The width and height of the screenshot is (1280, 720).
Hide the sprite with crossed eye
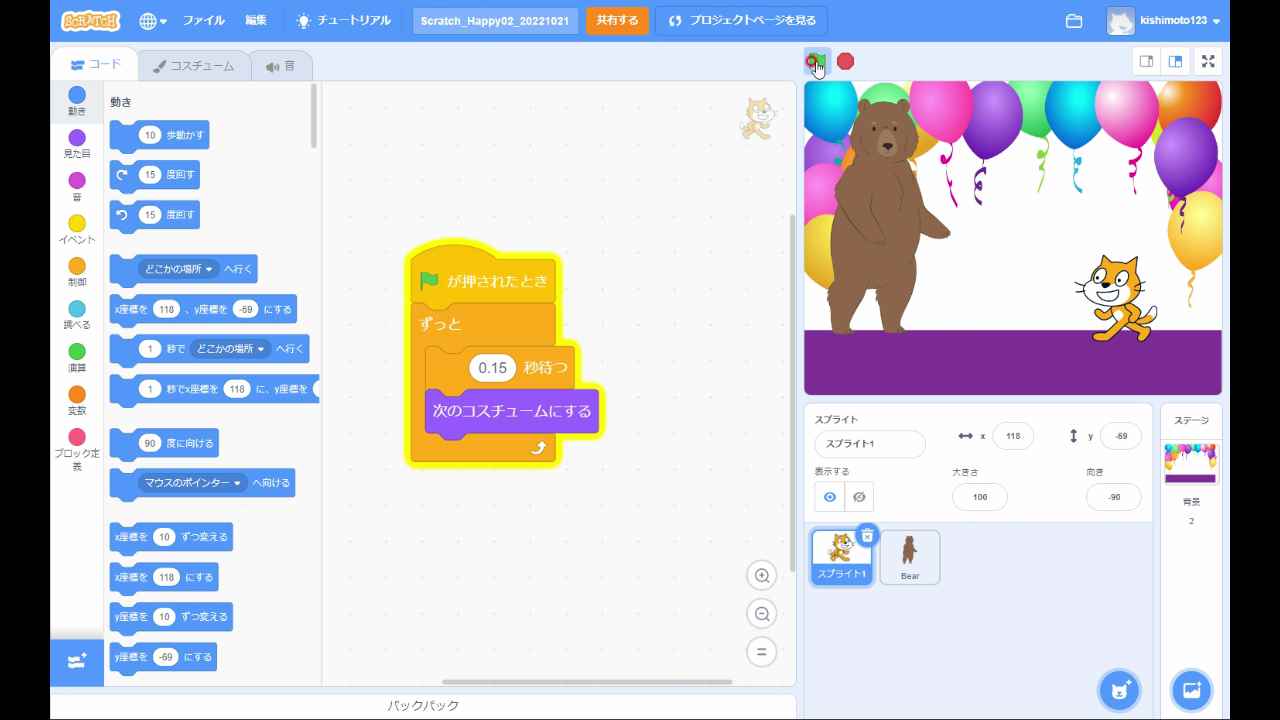[x=859, y=497]
